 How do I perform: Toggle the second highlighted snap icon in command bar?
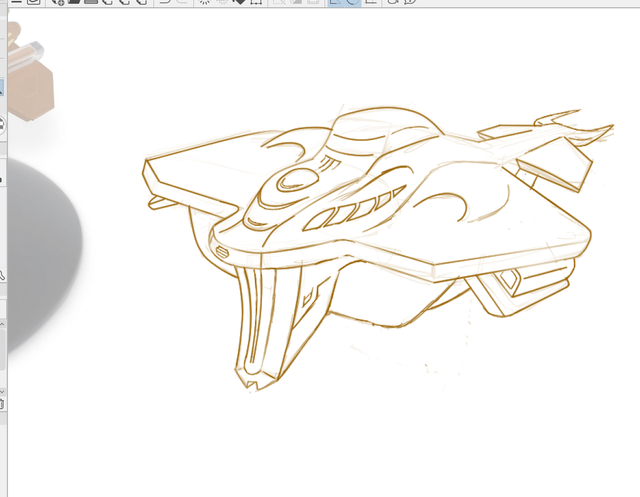(x=352, y=2)
